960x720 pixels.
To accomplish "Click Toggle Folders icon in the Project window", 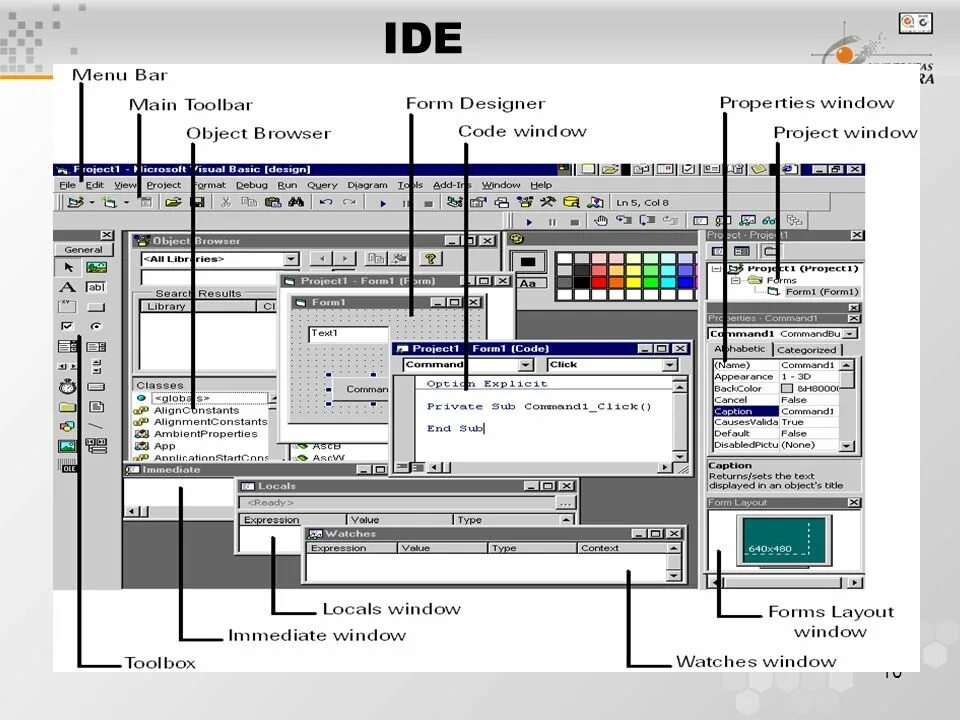I will click(x=770, y=251).
